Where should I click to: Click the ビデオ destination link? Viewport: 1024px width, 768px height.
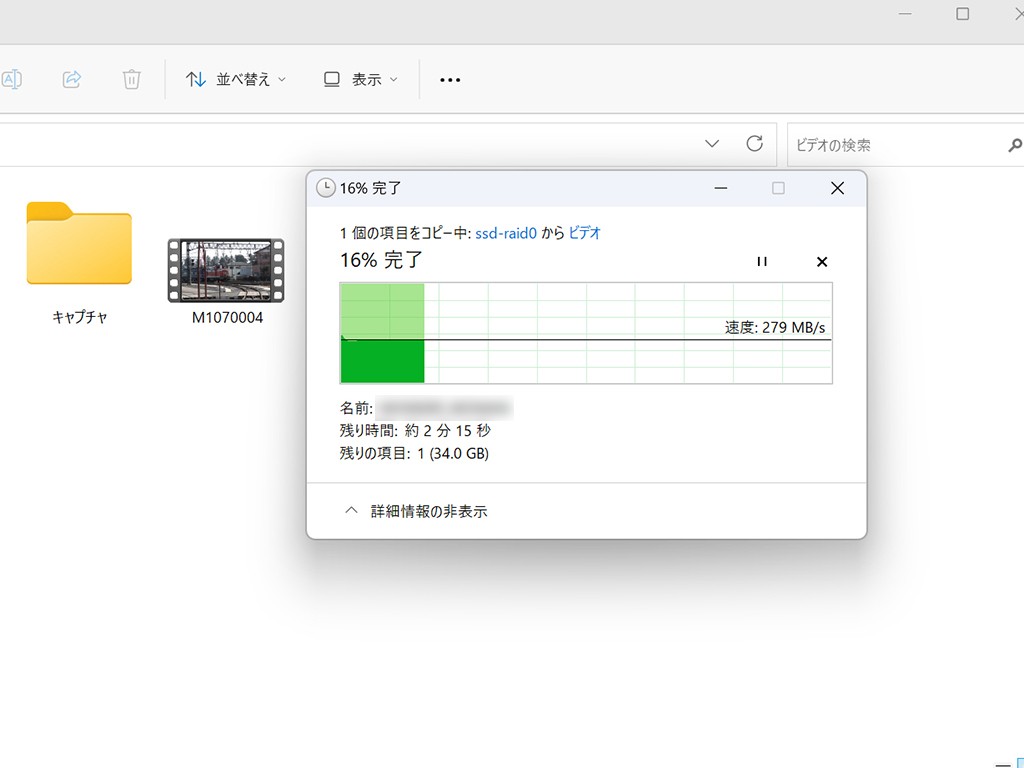point(584,233)
